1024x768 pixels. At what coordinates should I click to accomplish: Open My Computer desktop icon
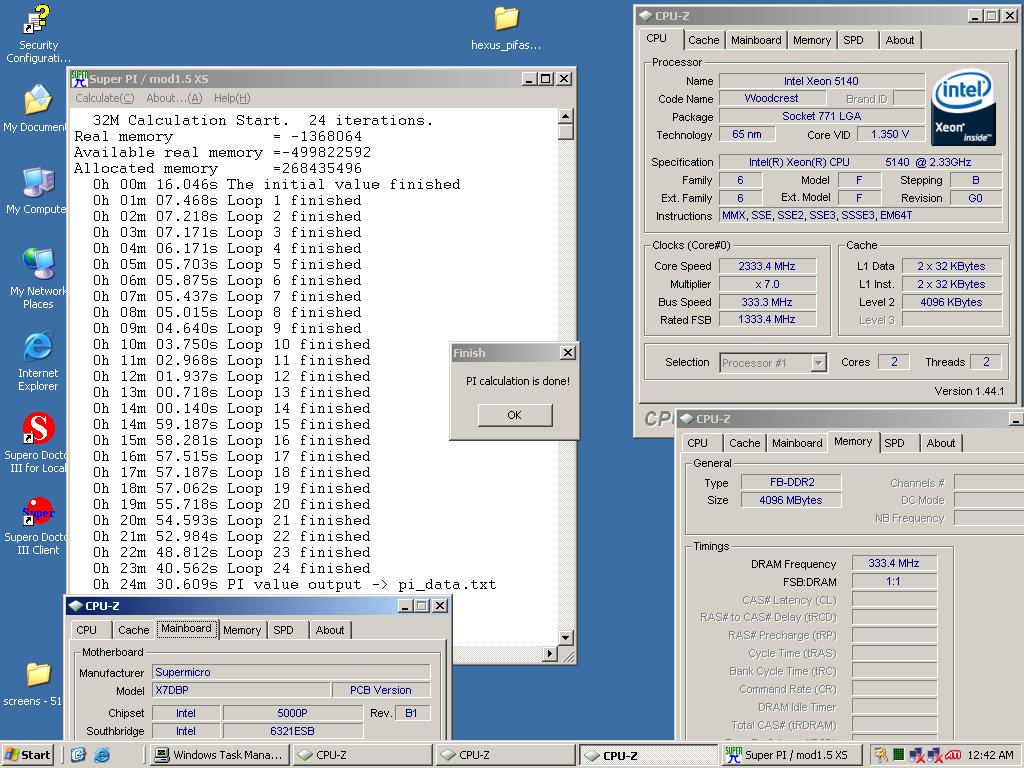pos(37,191)
